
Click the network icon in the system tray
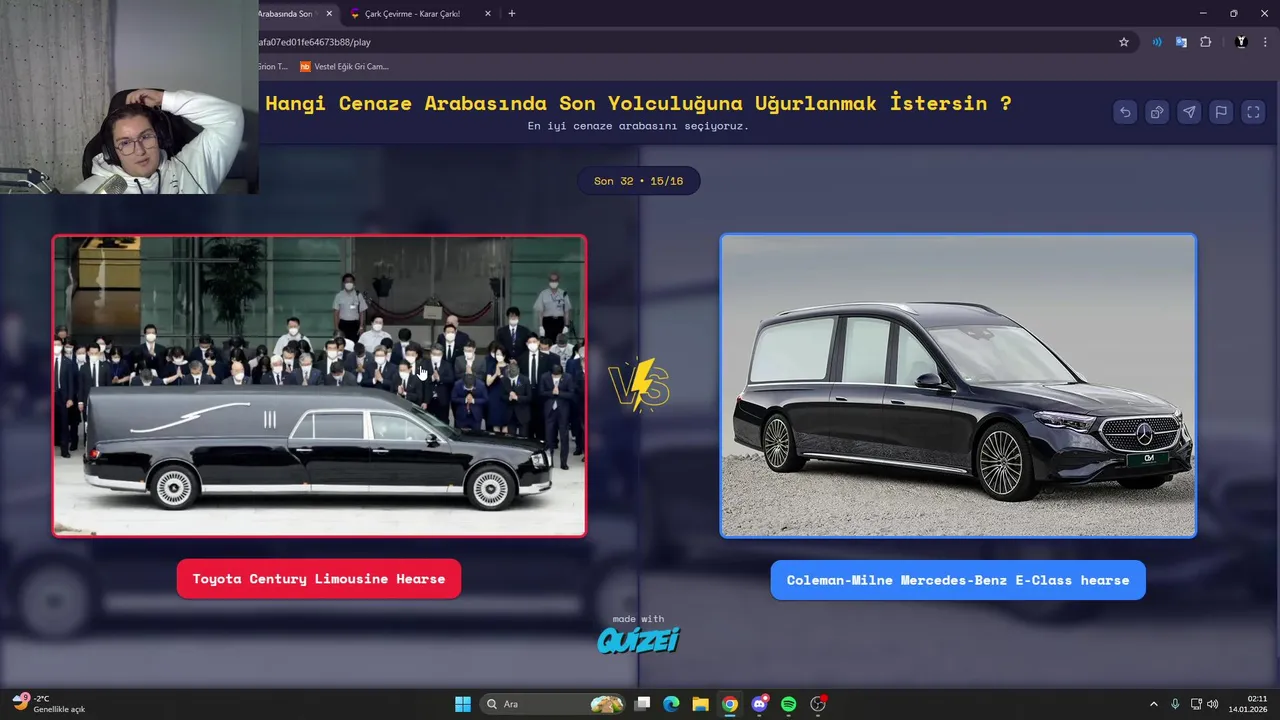click(1196, 704)
